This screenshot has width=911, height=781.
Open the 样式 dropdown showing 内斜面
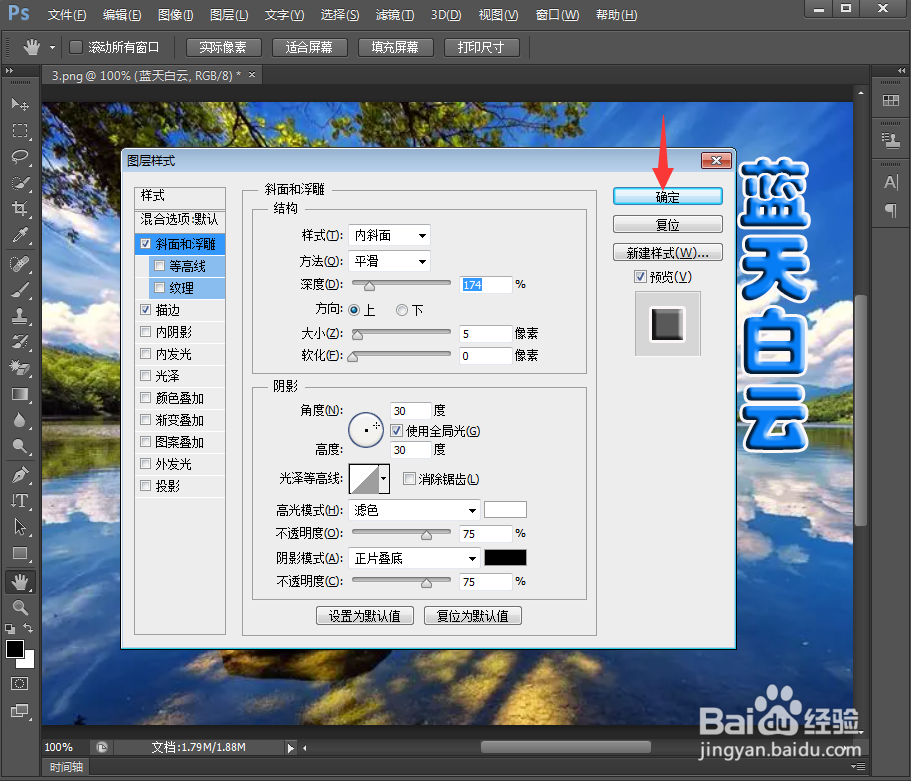tap(389, 235)
